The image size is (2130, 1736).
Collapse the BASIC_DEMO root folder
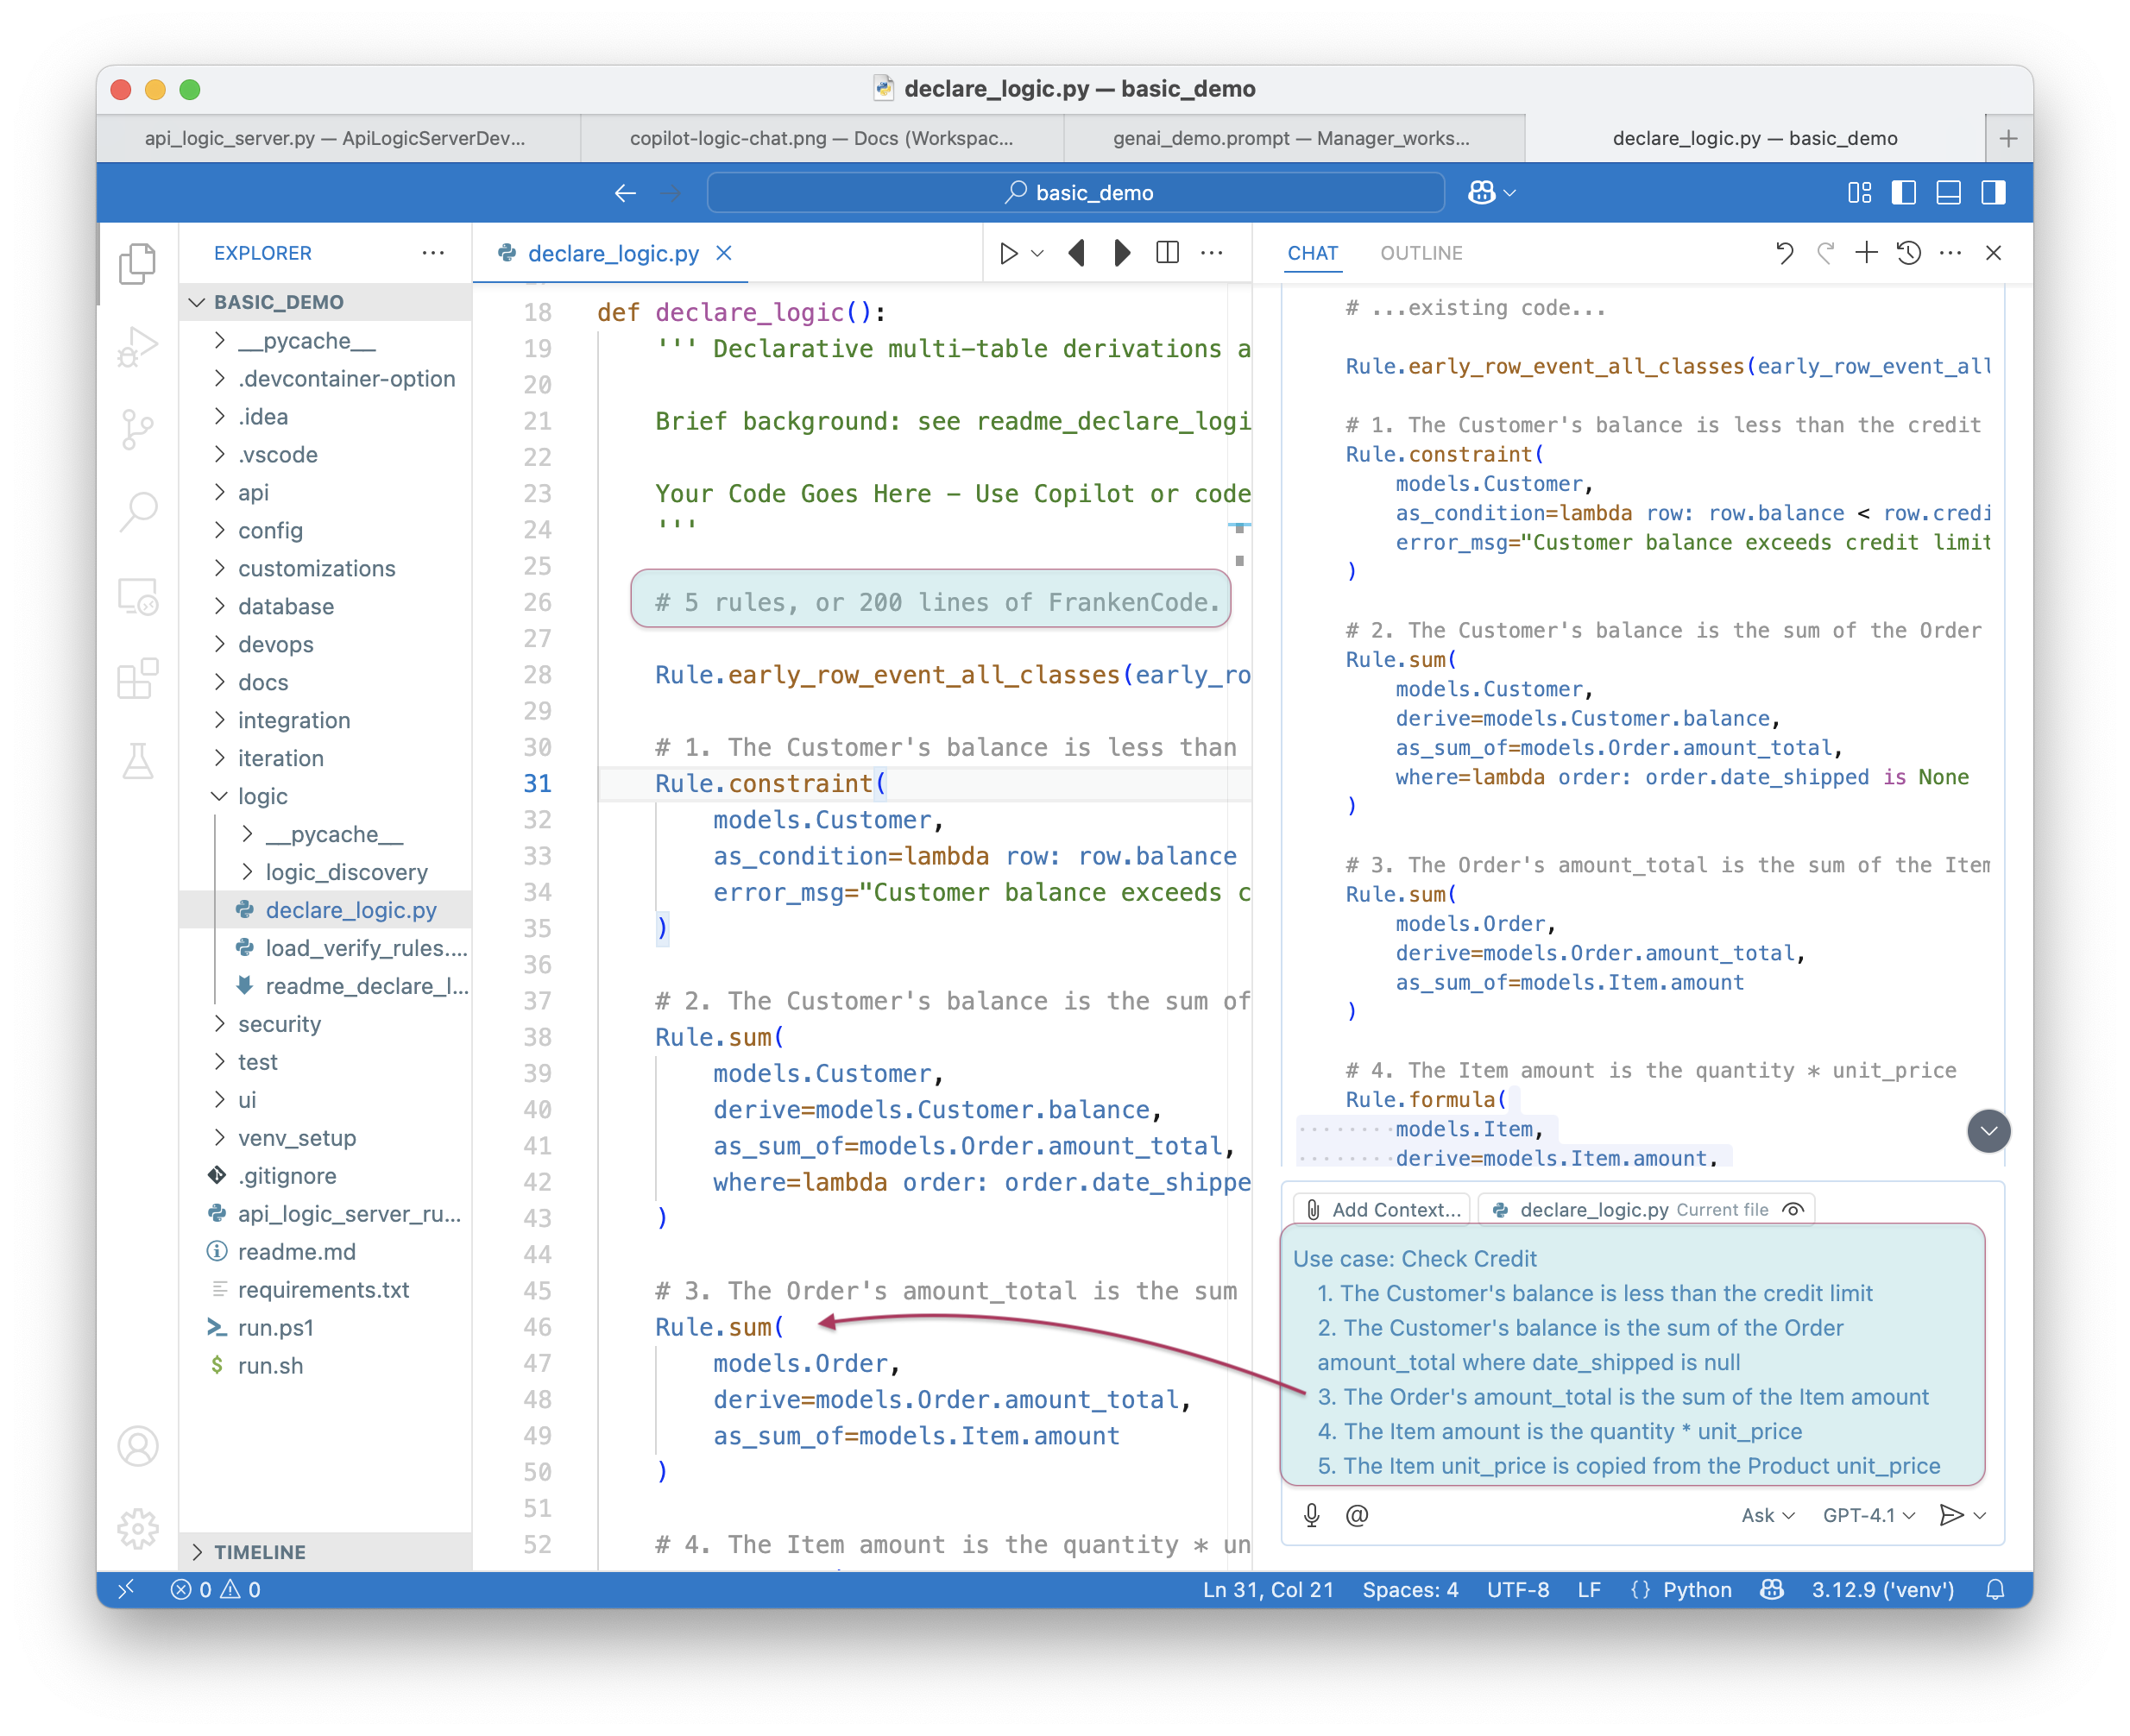coord(326,302)
